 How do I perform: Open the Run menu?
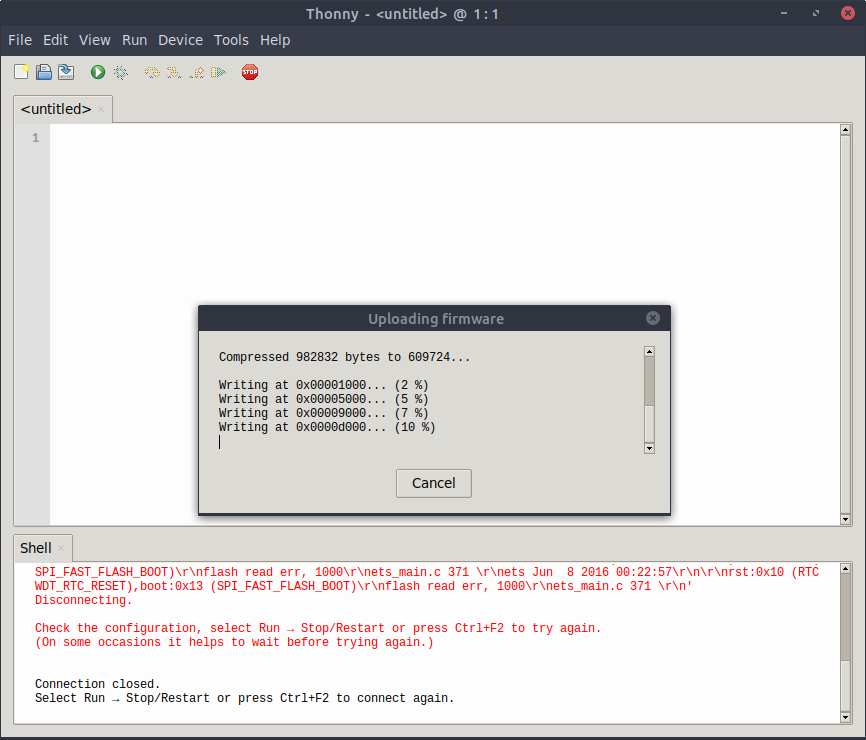(x=134, y=40)
